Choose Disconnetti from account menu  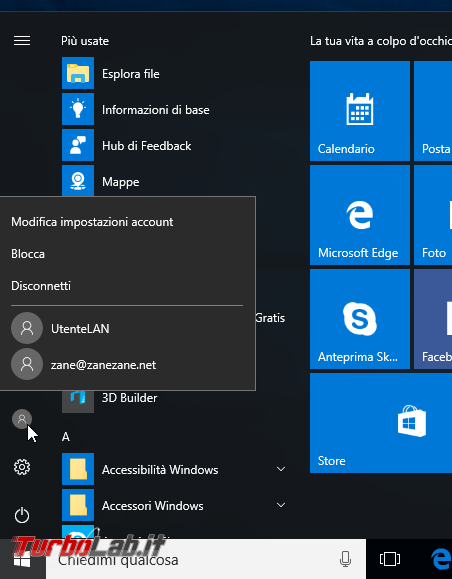41,286
